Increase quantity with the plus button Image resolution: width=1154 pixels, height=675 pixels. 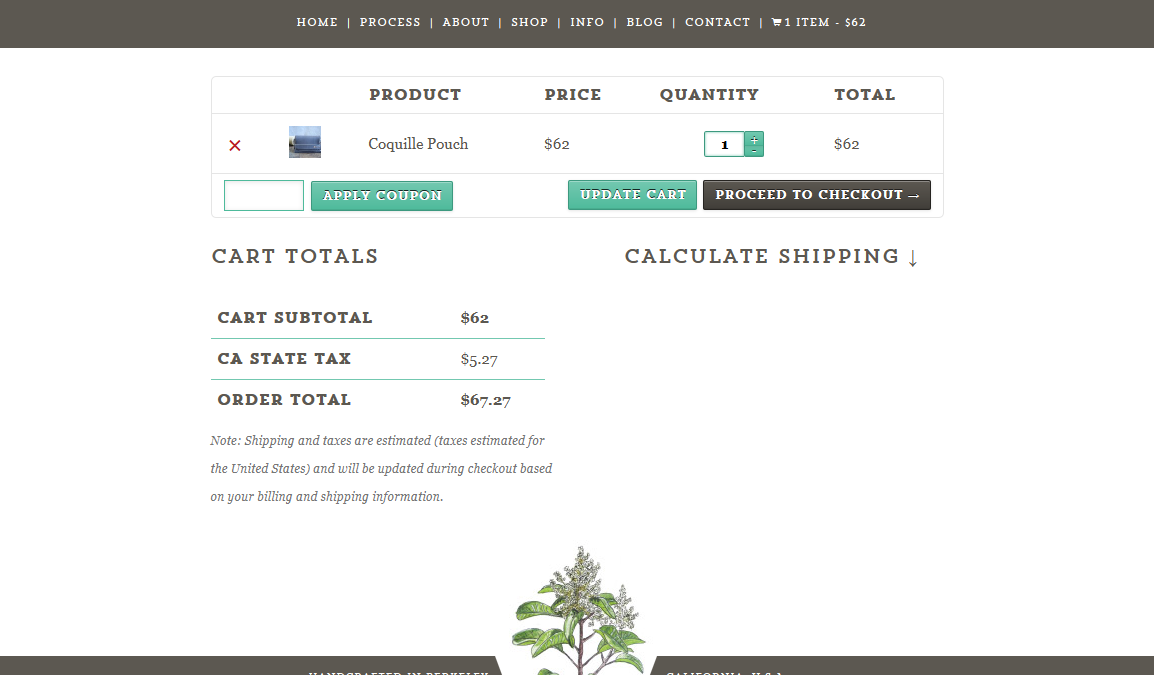(x=754, y=139)
